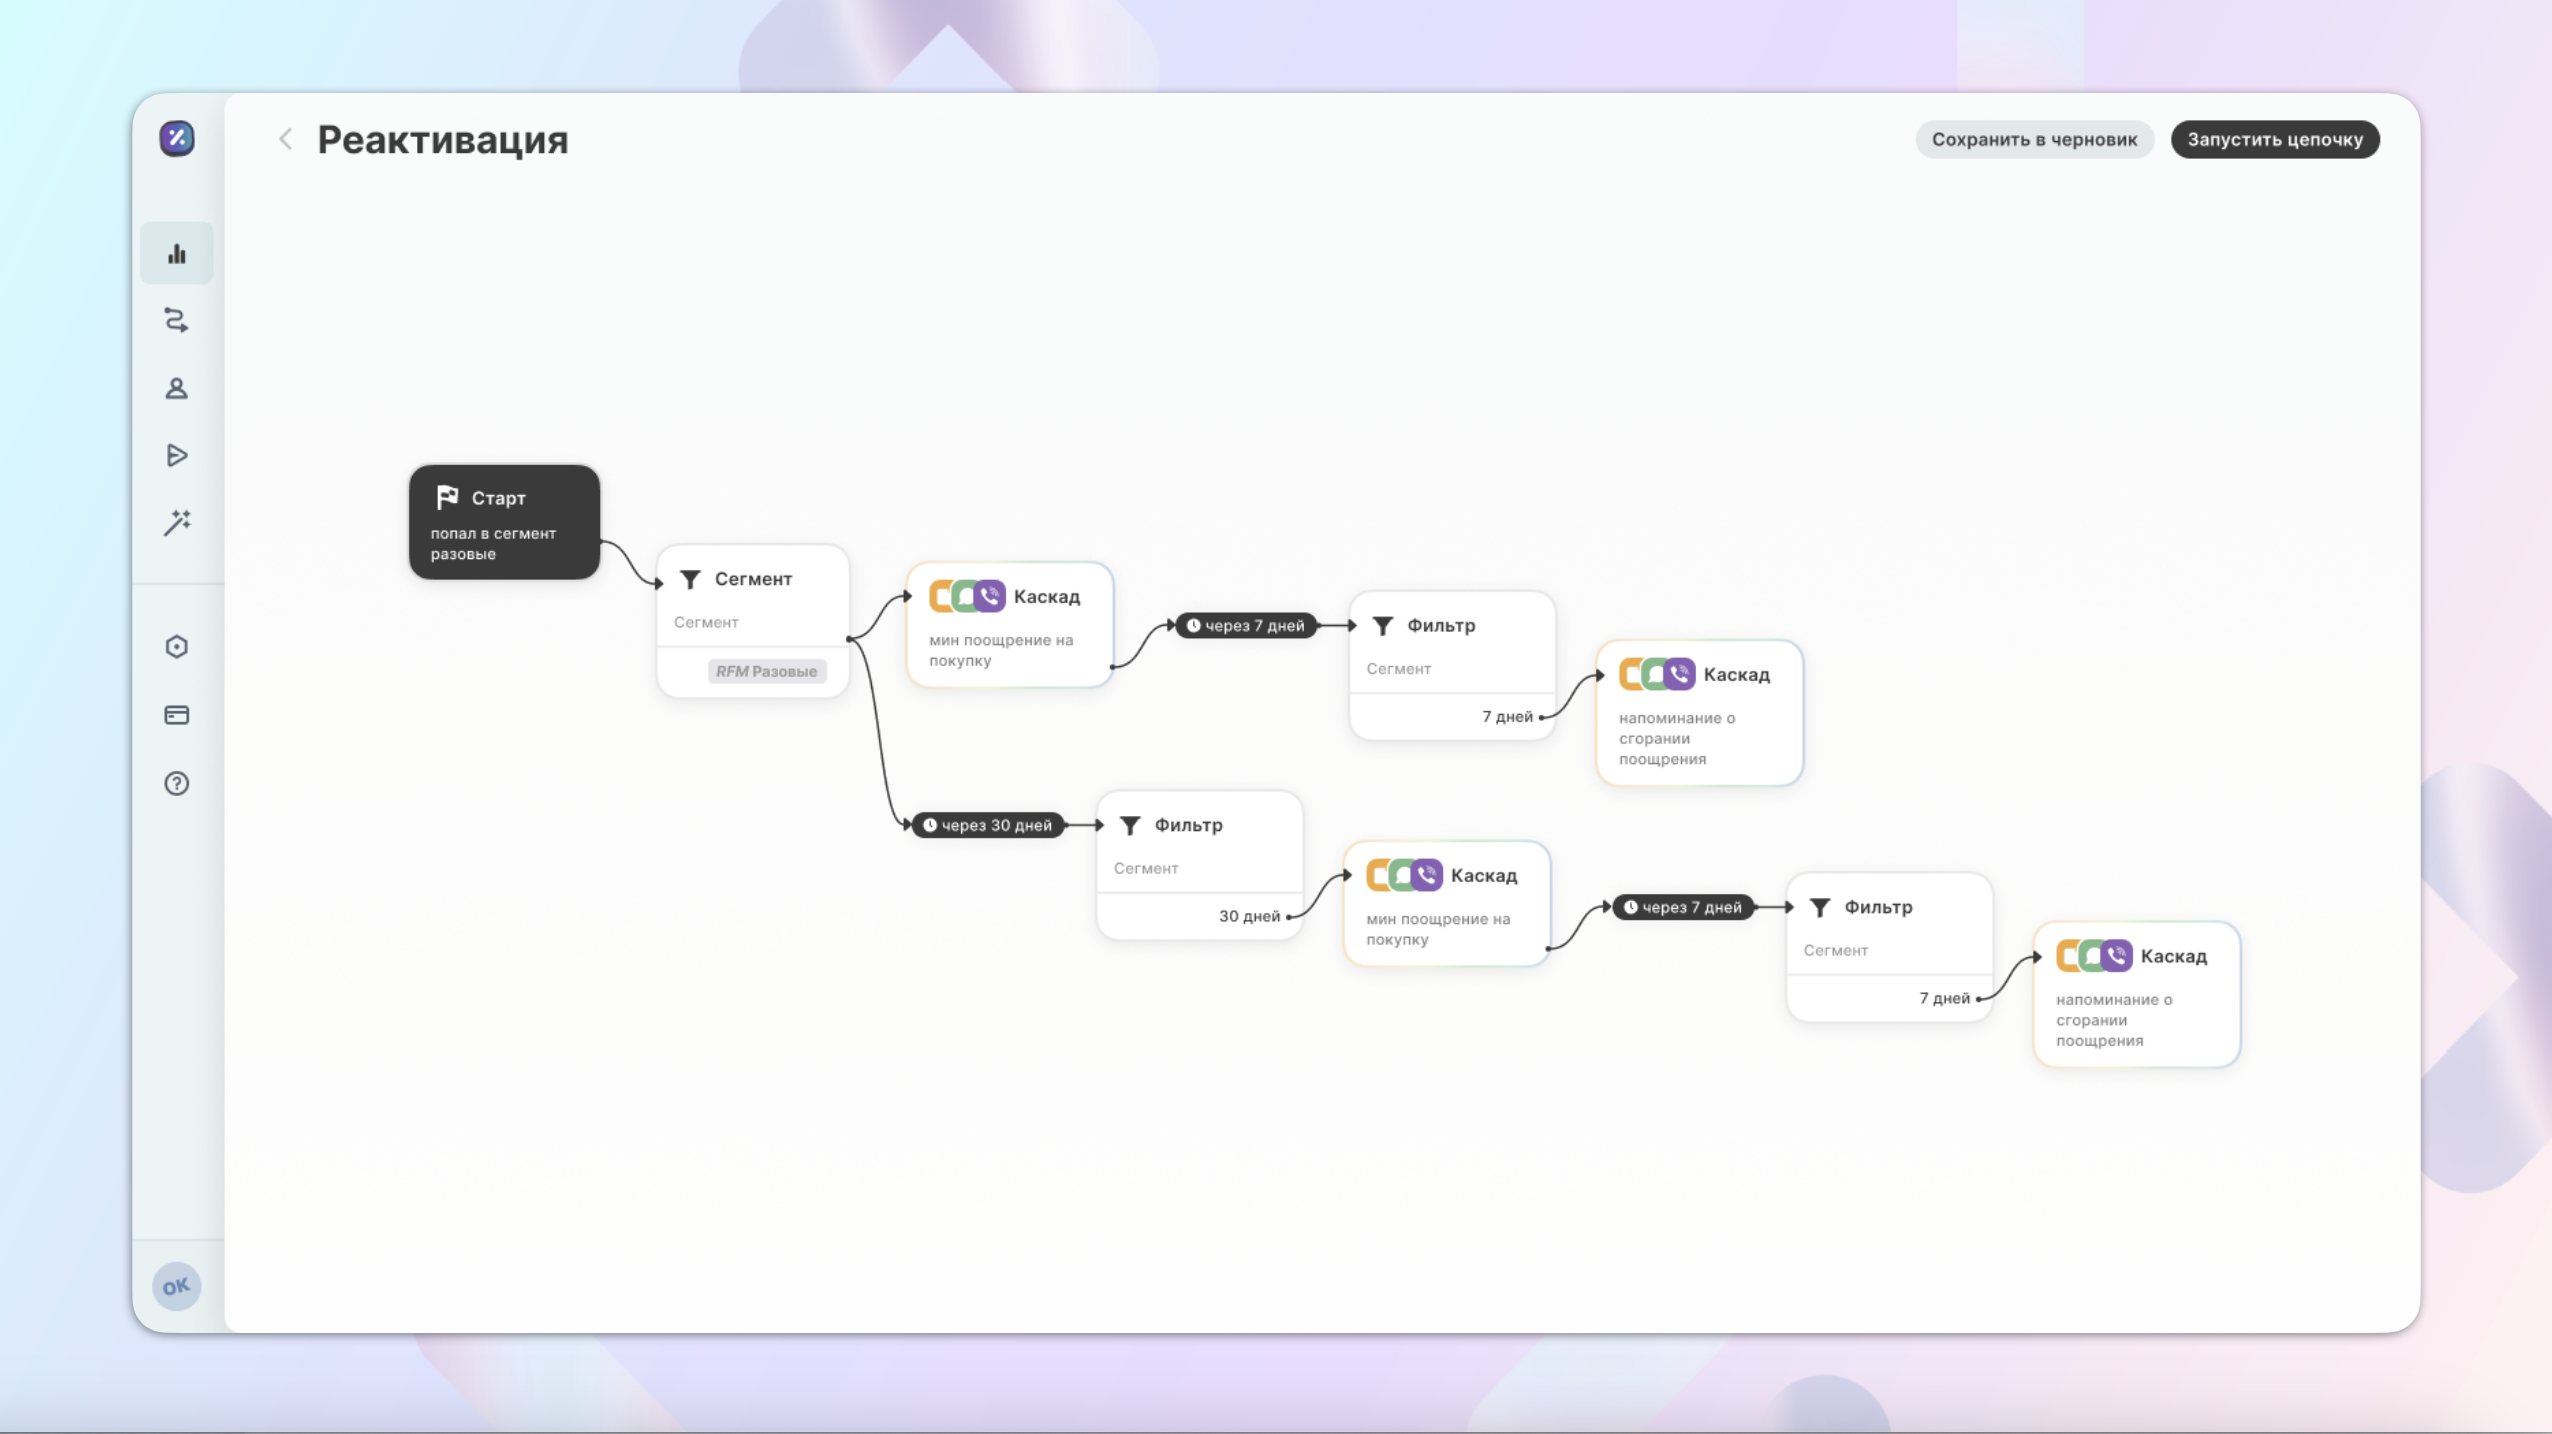Click the через 30 дней delay pill

click(x=987, y=825)
